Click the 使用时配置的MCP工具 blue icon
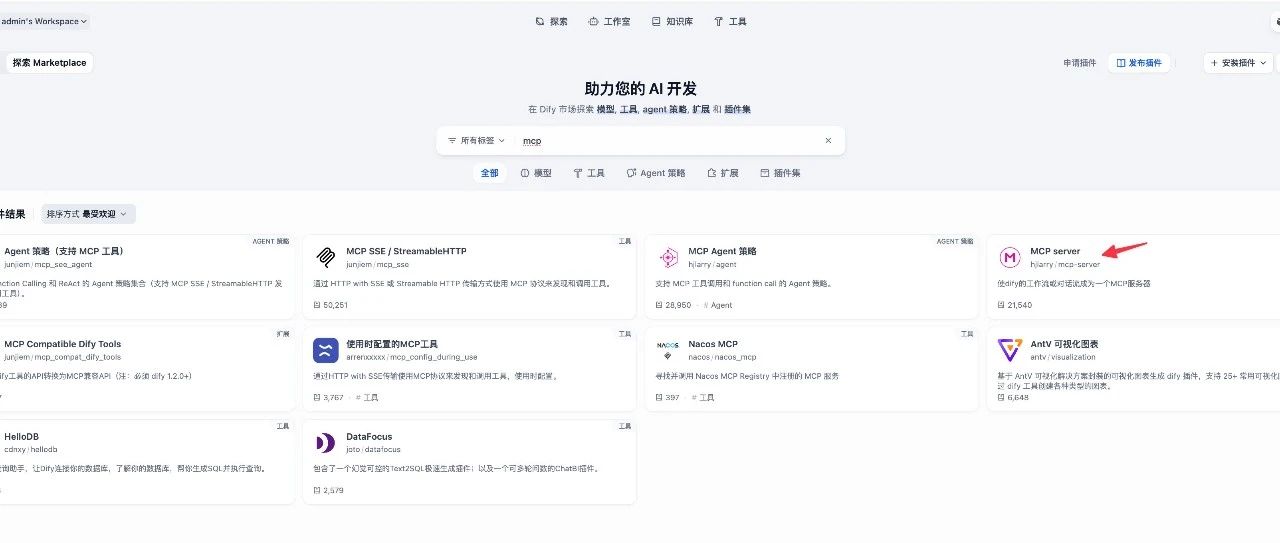Viewport: 1280px width, 543px height. pyautogui.click(x=325, y=350)
